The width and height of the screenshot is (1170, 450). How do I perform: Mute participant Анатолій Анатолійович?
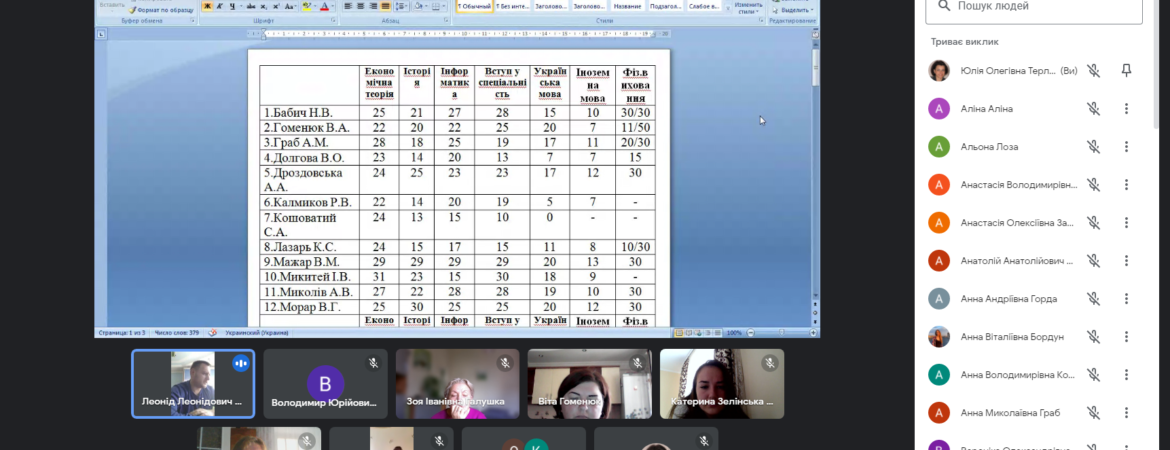[1093, 260]
